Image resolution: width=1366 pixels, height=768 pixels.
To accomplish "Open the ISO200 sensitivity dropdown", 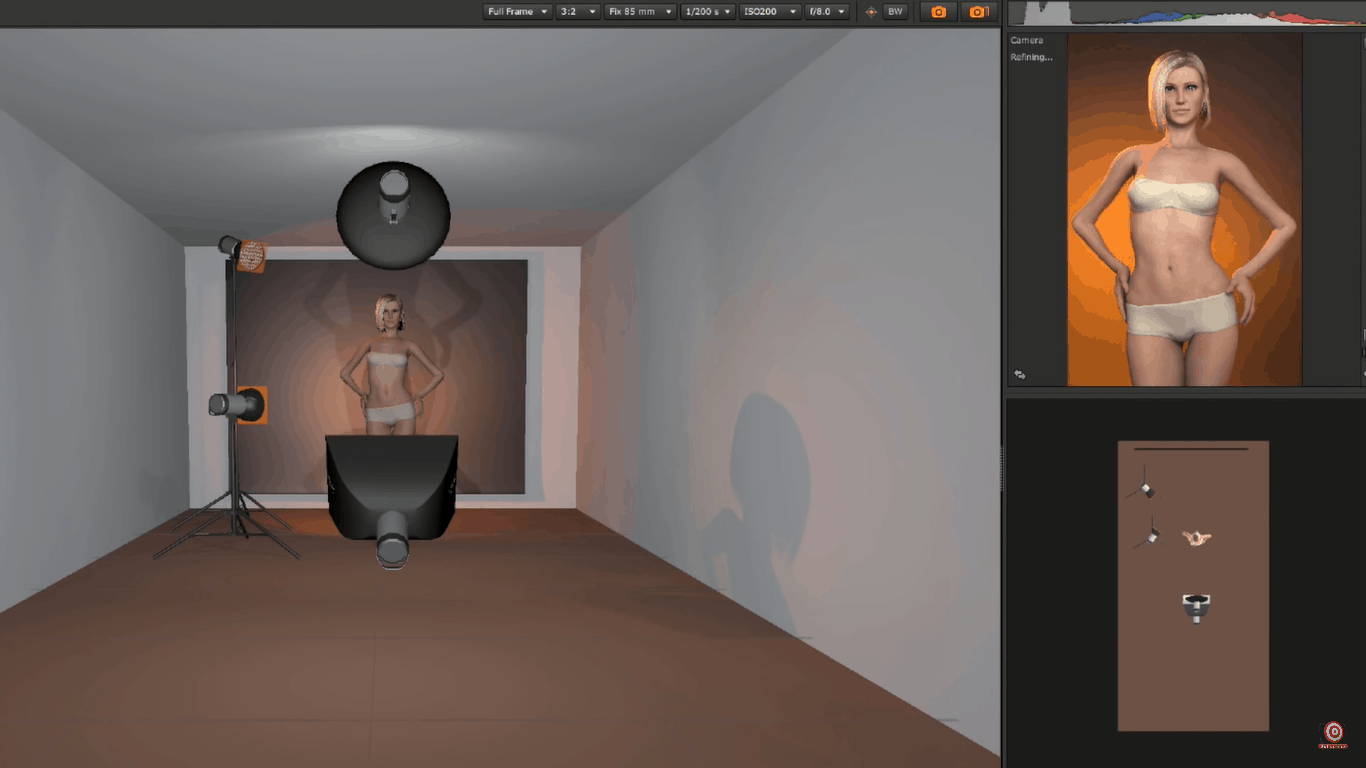I will tap(770, 12).
